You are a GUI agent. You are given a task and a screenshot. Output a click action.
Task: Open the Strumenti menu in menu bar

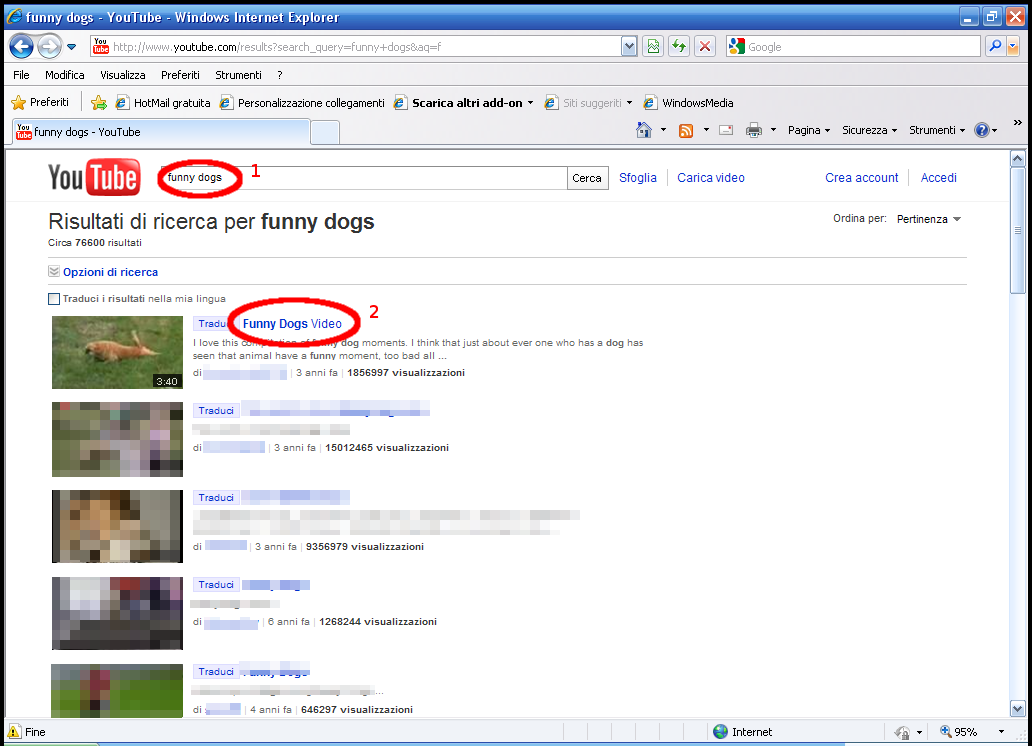(x=238, y=75)
